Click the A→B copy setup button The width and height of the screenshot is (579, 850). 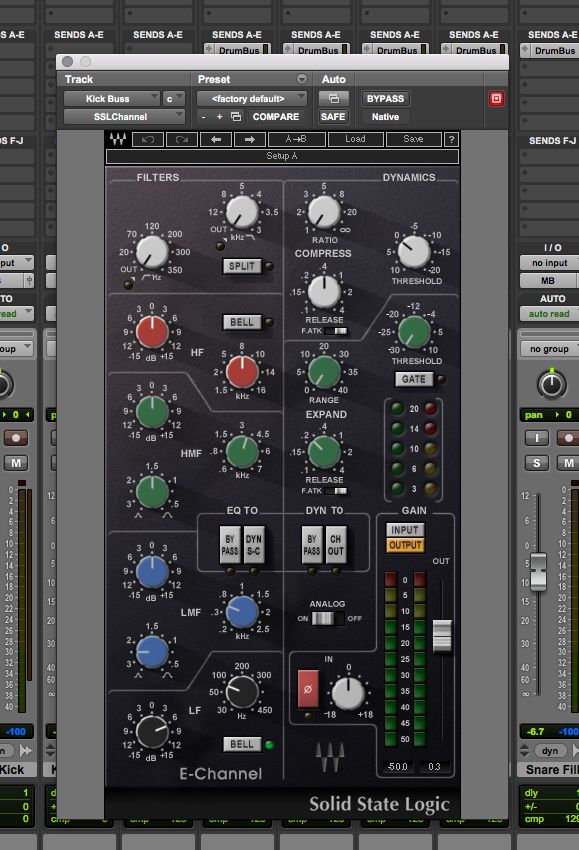coord(296,139)
